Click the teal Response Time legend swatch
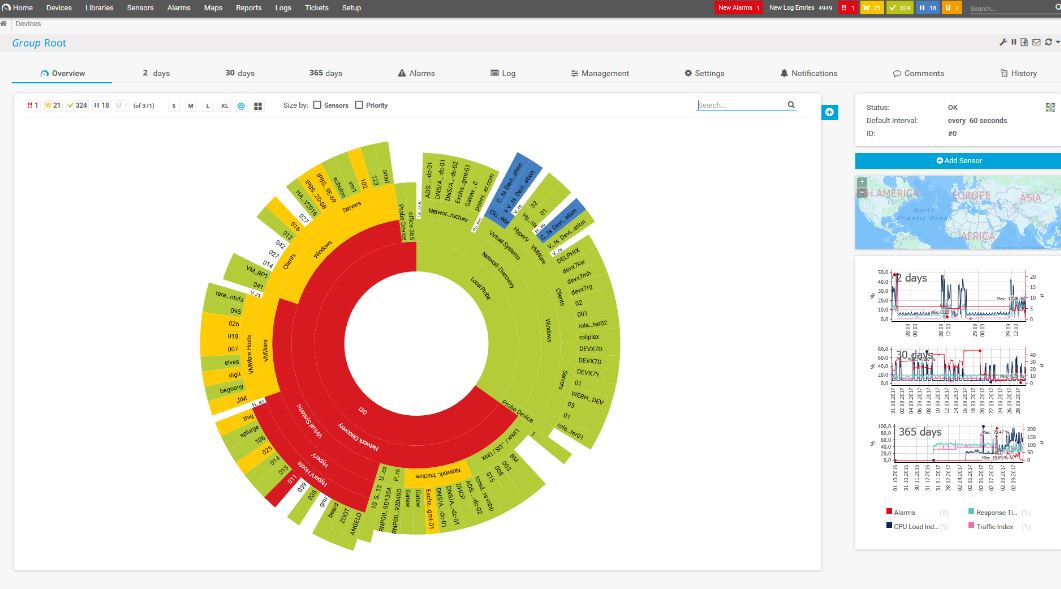The image size is (1061, 589). click(971, 511)
